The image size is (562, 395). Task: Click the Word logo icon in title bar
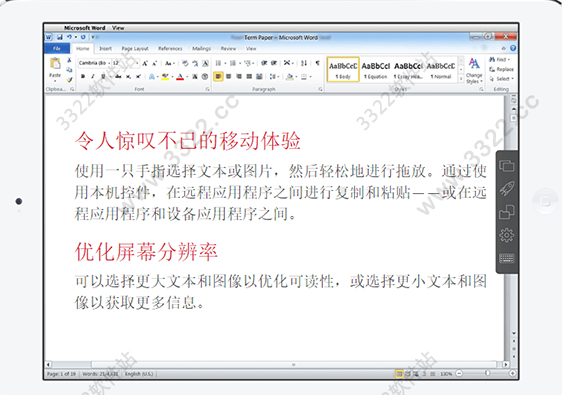pos(49,37)
